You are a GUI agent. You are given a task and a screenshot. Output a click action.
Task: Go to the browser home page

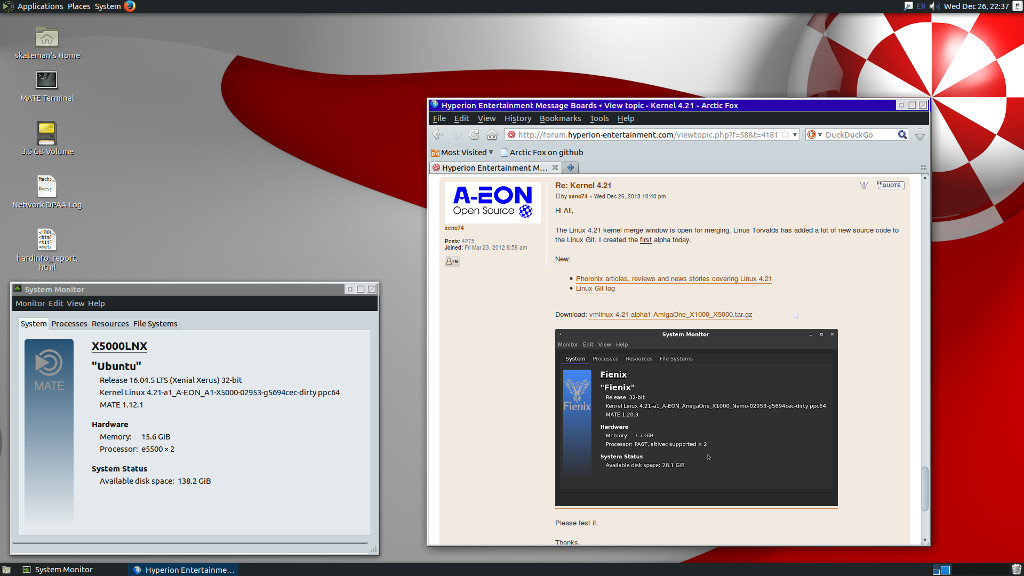[492, 135]
